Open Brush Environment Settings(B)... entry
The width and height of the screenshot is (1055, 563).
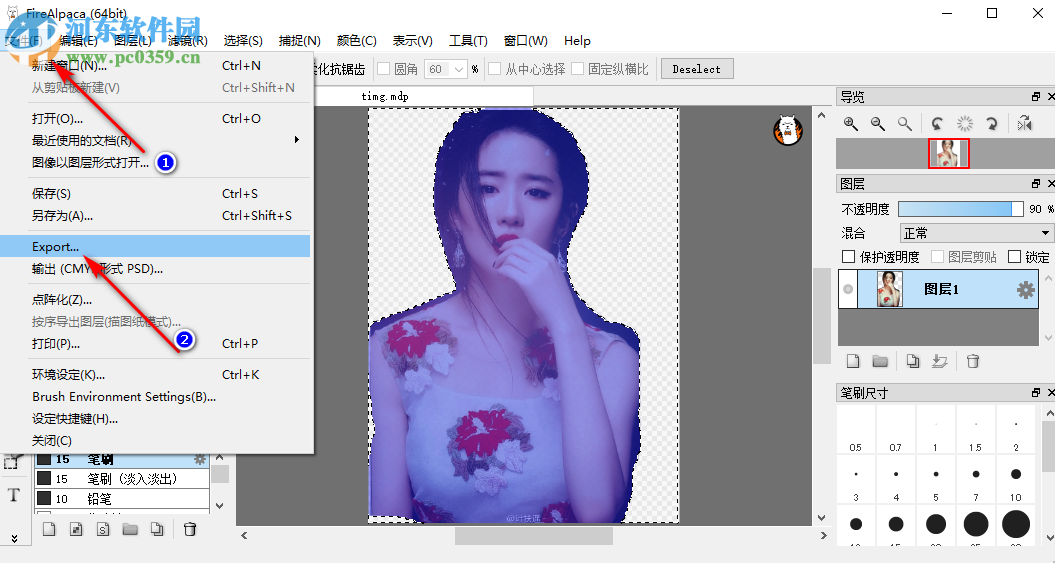155,397
